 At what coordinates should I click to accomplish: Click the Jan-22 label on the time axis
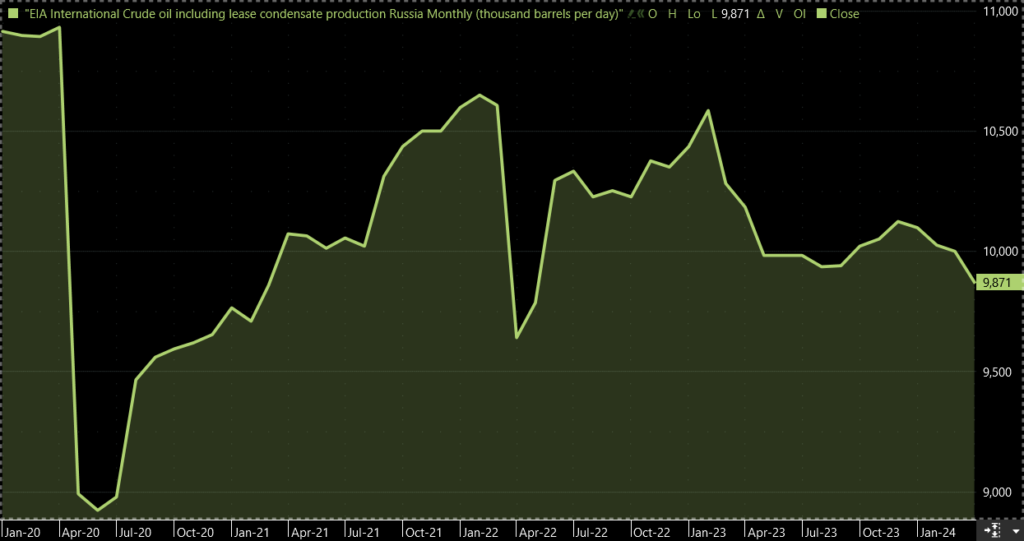[x=478, y=532]
